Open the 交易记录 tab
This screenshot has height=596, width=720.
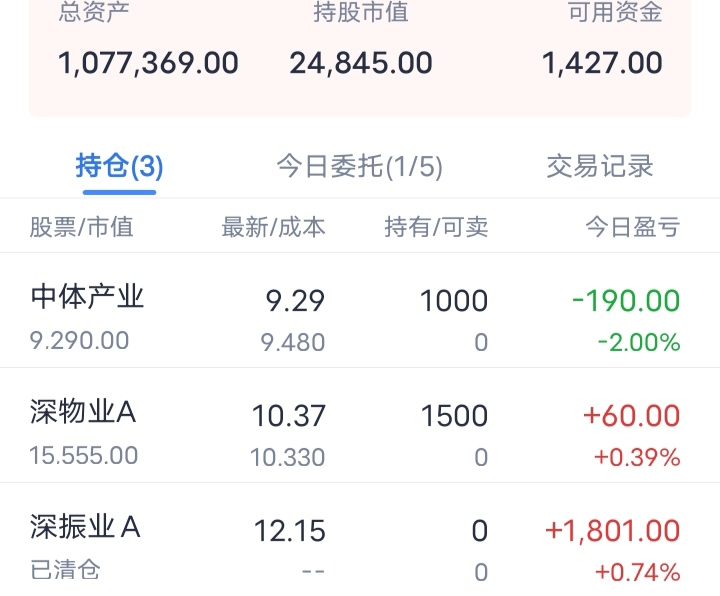[x=600, y=166]
